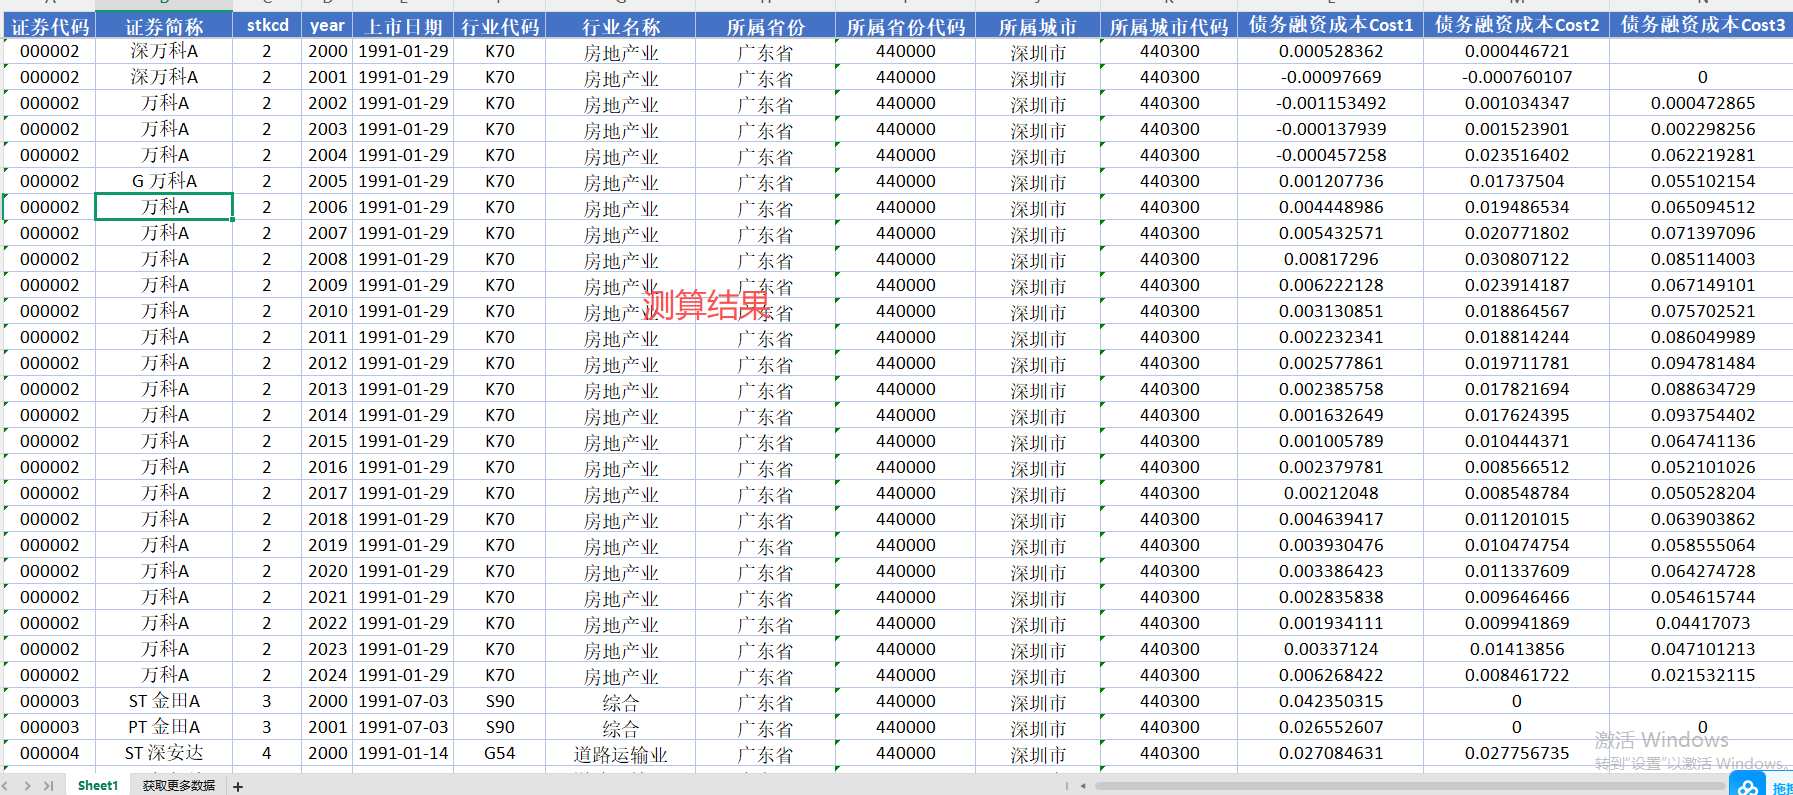Select the 债务融资成本Cost3 header cell

click(x=1702, y=26)
